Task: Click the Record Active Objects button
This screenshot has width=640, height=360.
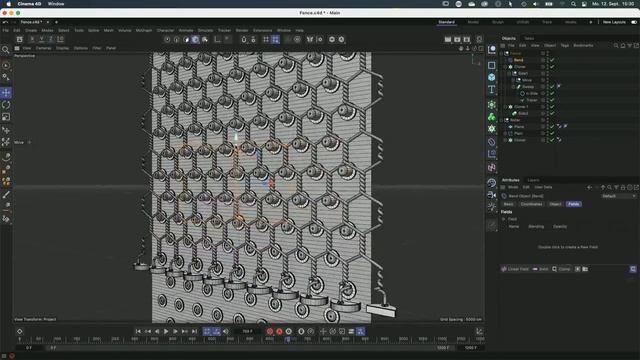Action: pyautogui.click(x=270, y=331)
